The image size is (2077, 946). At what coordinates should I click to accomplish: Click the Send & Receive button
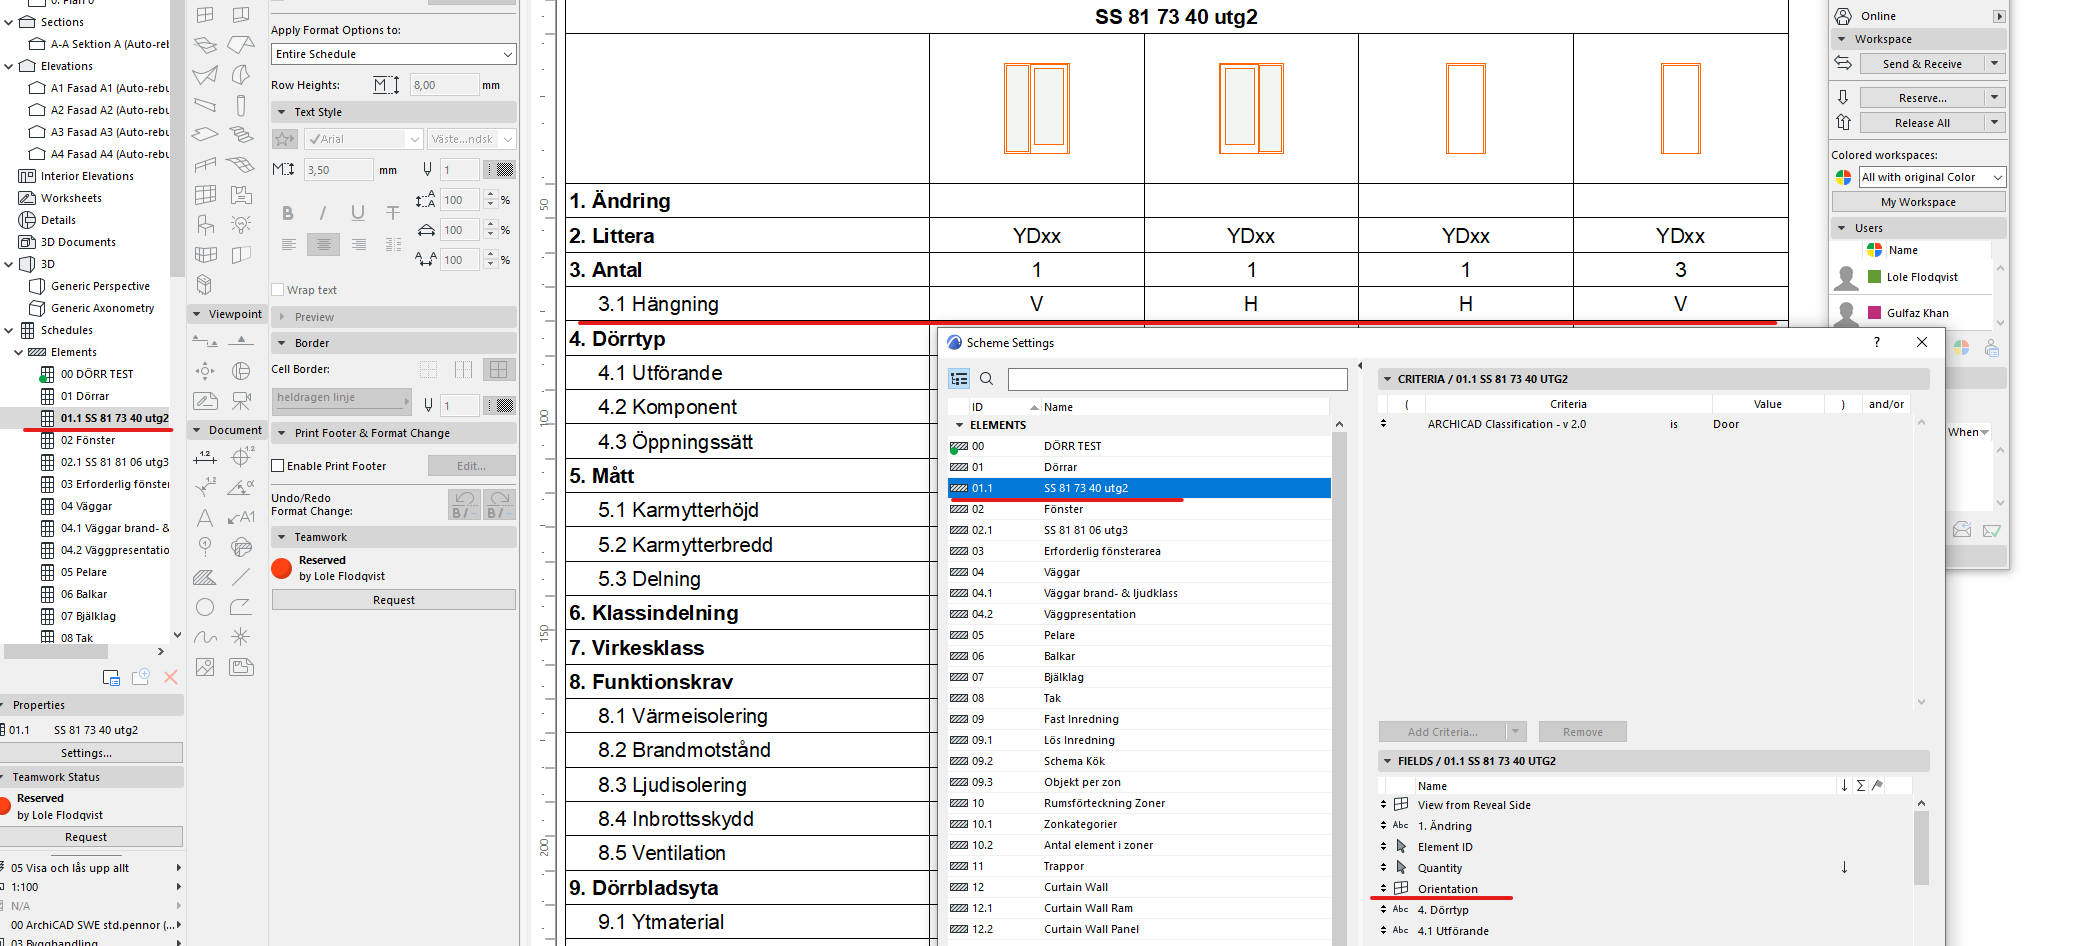click(1921, 64)
